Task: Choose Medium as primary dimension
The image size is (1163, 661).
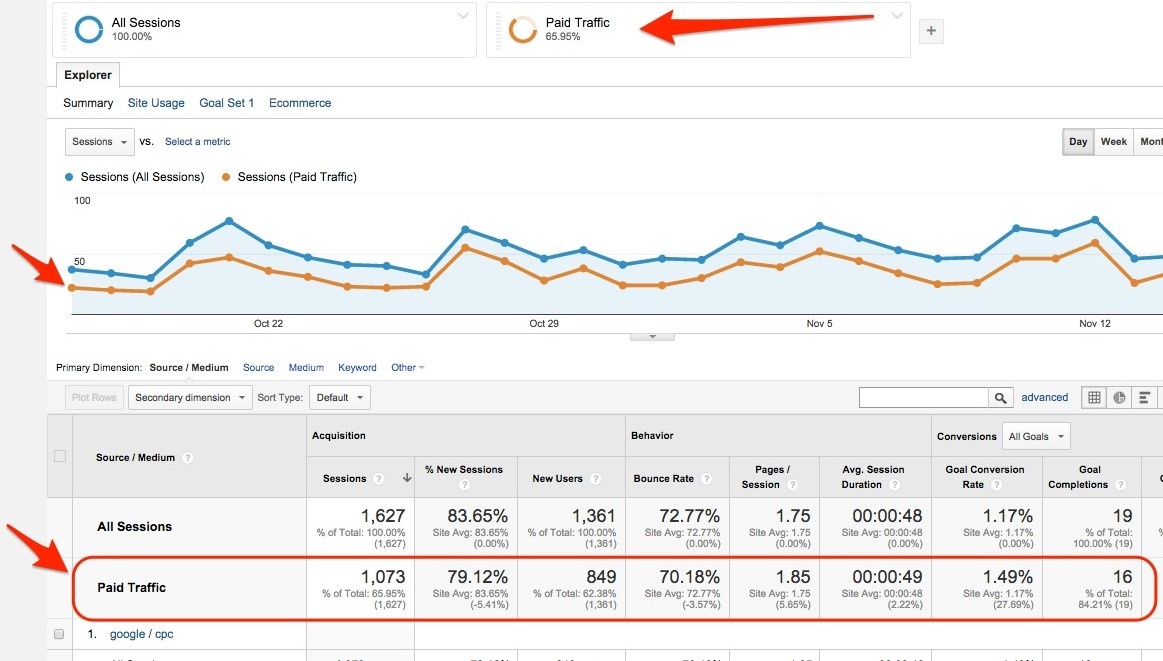Action: click(306, 368)
